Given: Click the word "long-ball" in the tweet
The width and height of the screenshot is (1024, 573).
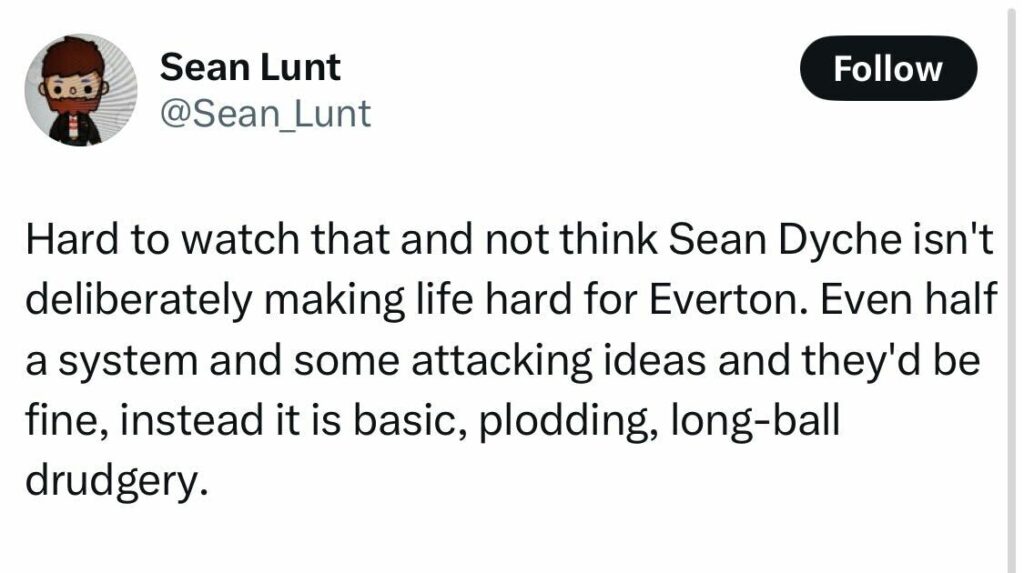Looking at the screenshot, I should click(x=755, y=419).
